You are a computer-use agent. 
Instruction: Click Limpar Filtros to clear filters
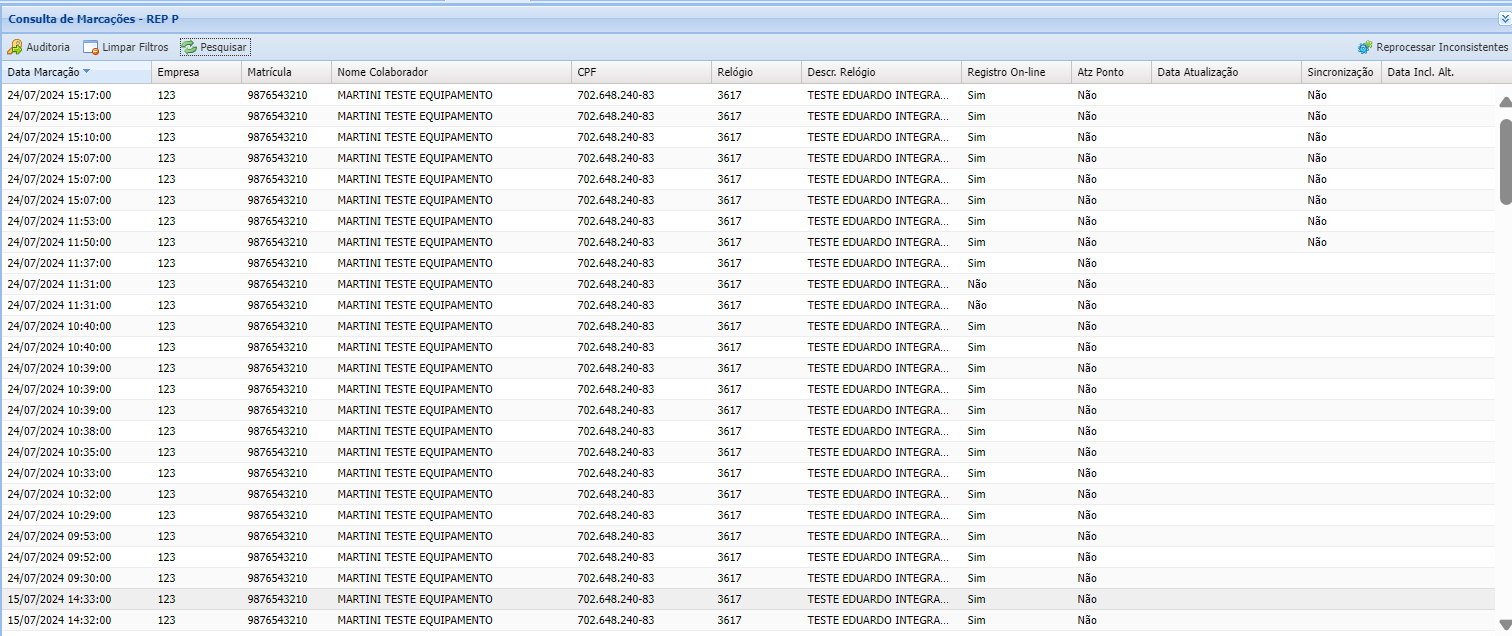[x=126, y=47]
